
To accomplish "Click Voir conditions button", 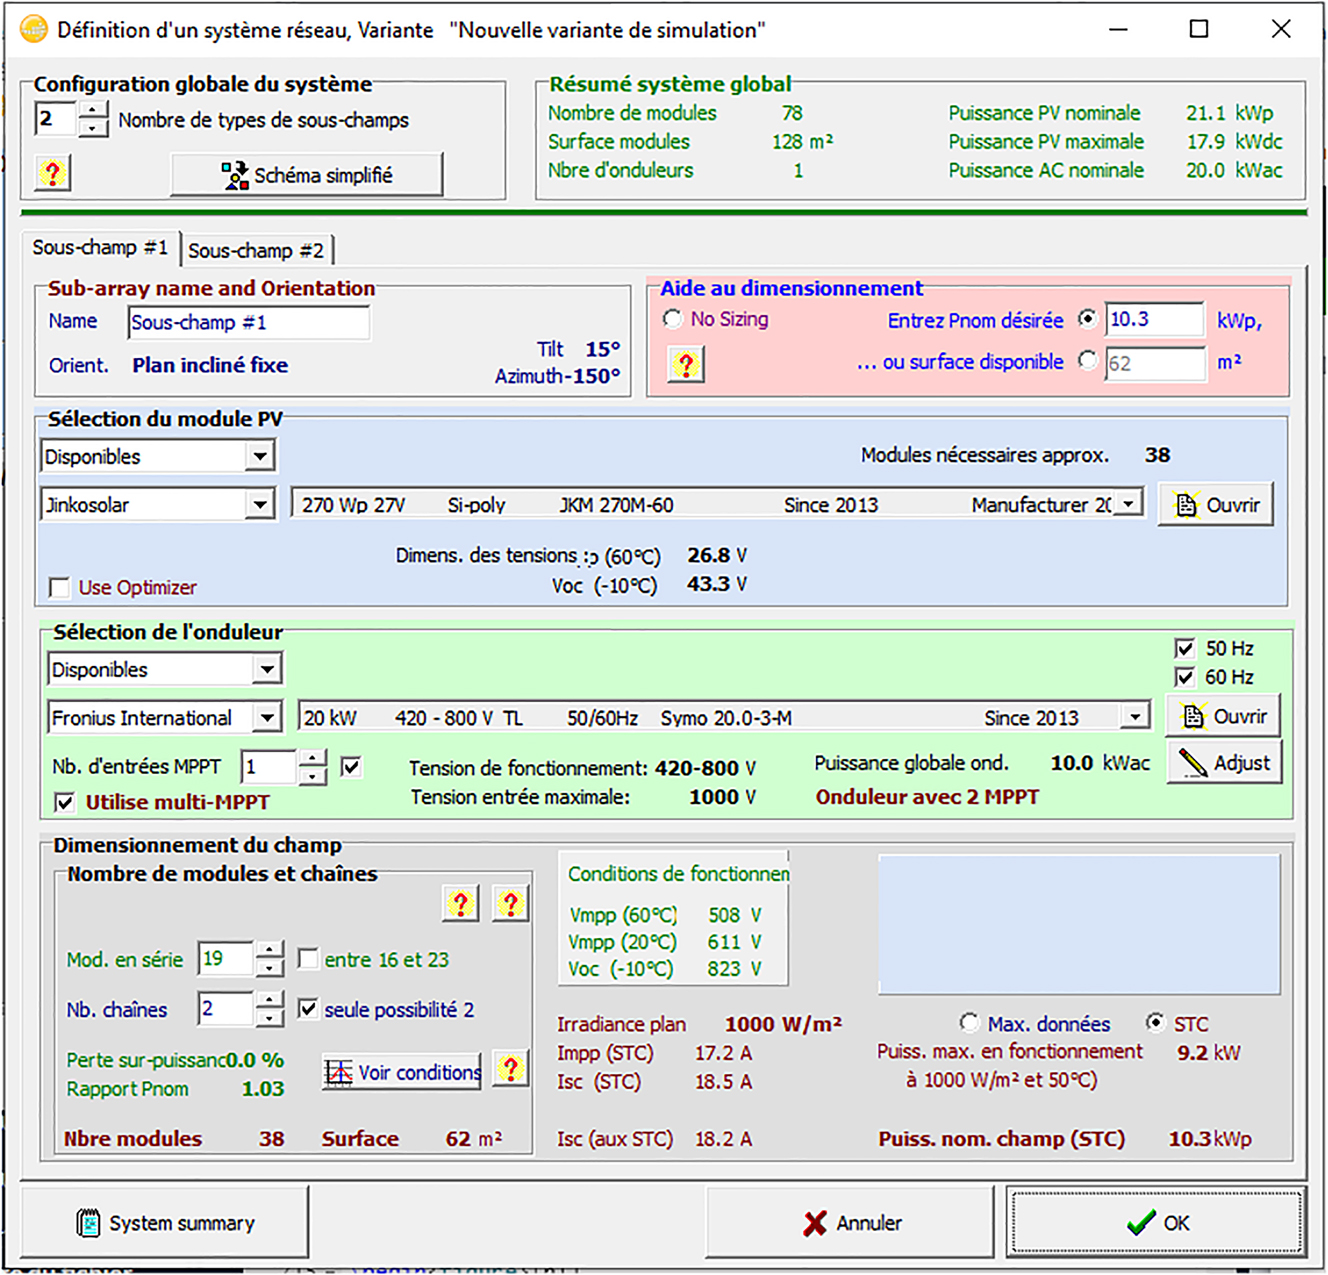I will coord(402,1072).
